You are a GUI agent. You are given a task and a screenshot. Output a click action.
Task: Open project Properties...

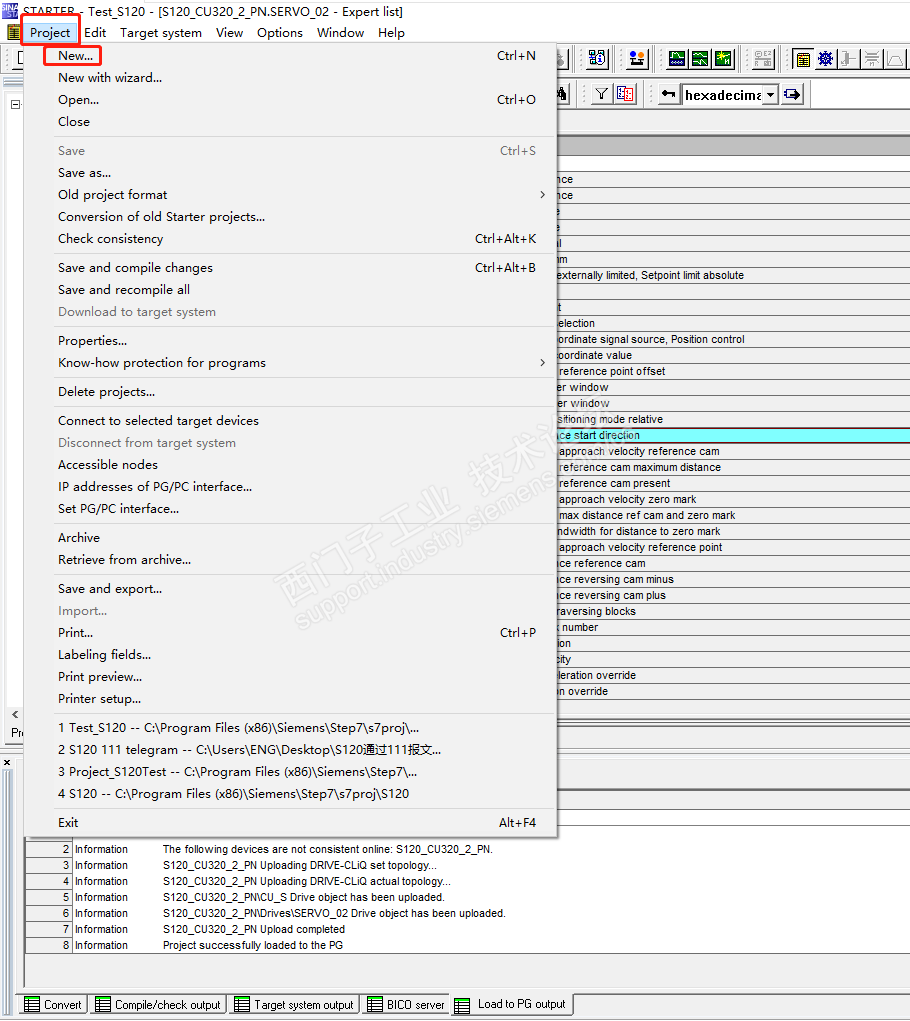click(92, 341)
